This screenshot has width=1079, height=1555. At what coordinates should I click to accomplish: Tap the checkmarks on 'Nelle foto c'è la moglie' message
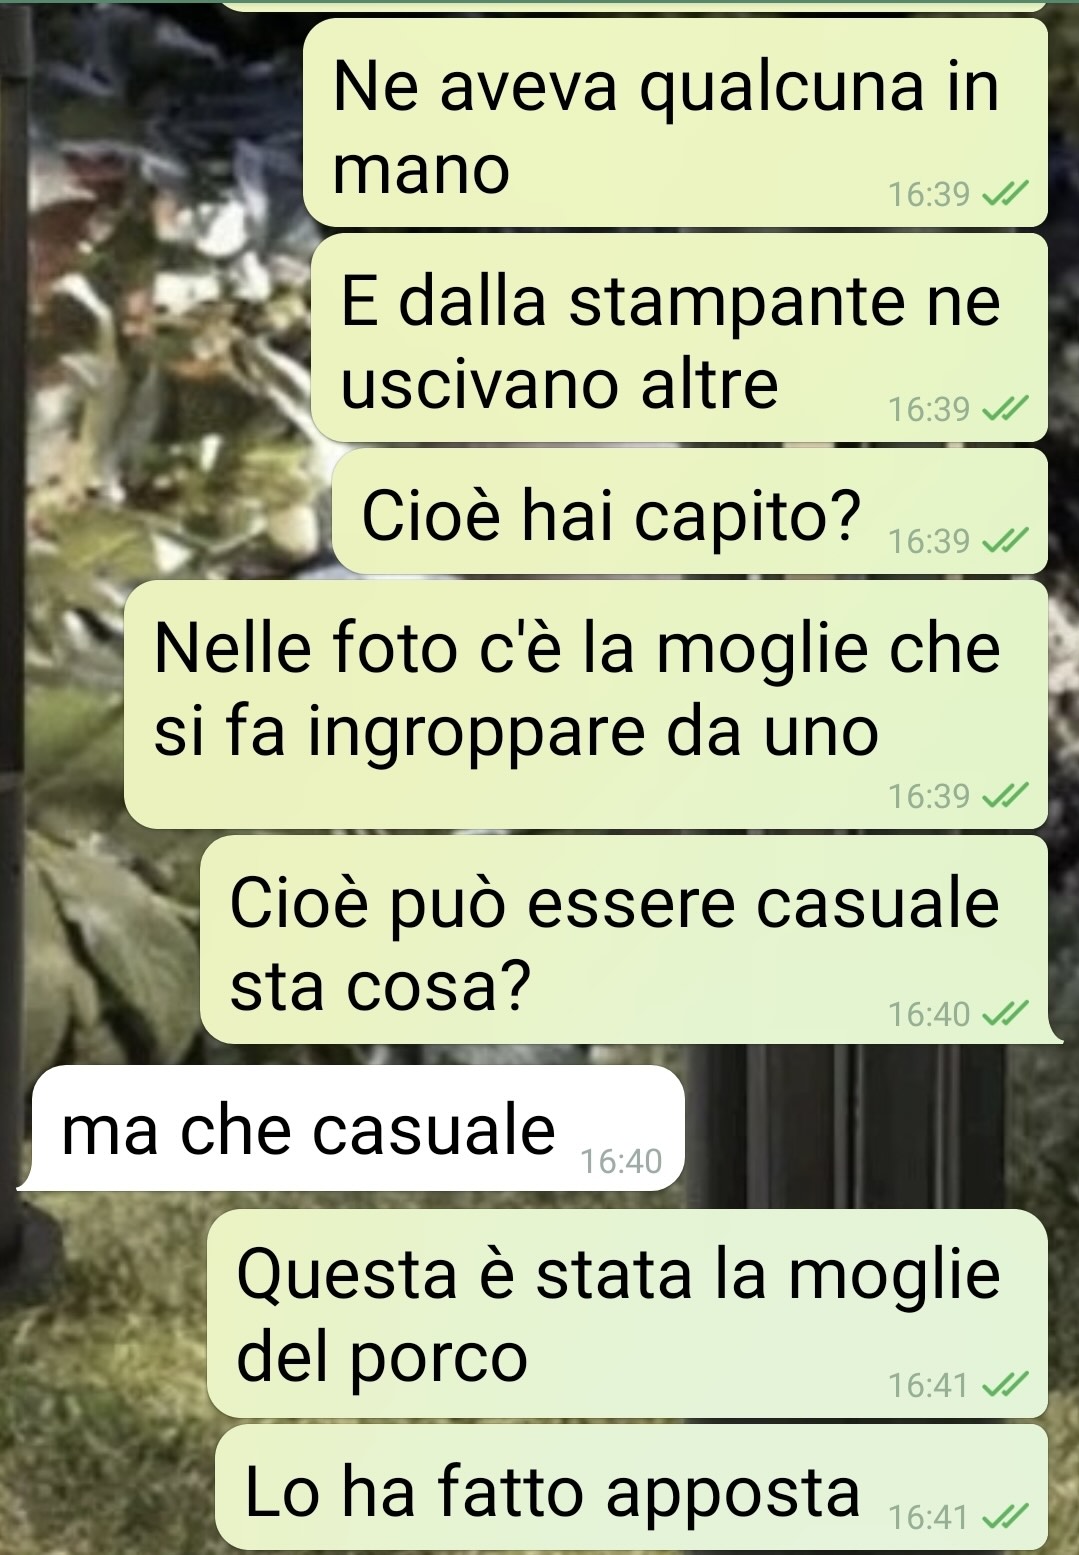pos(1004,796)
